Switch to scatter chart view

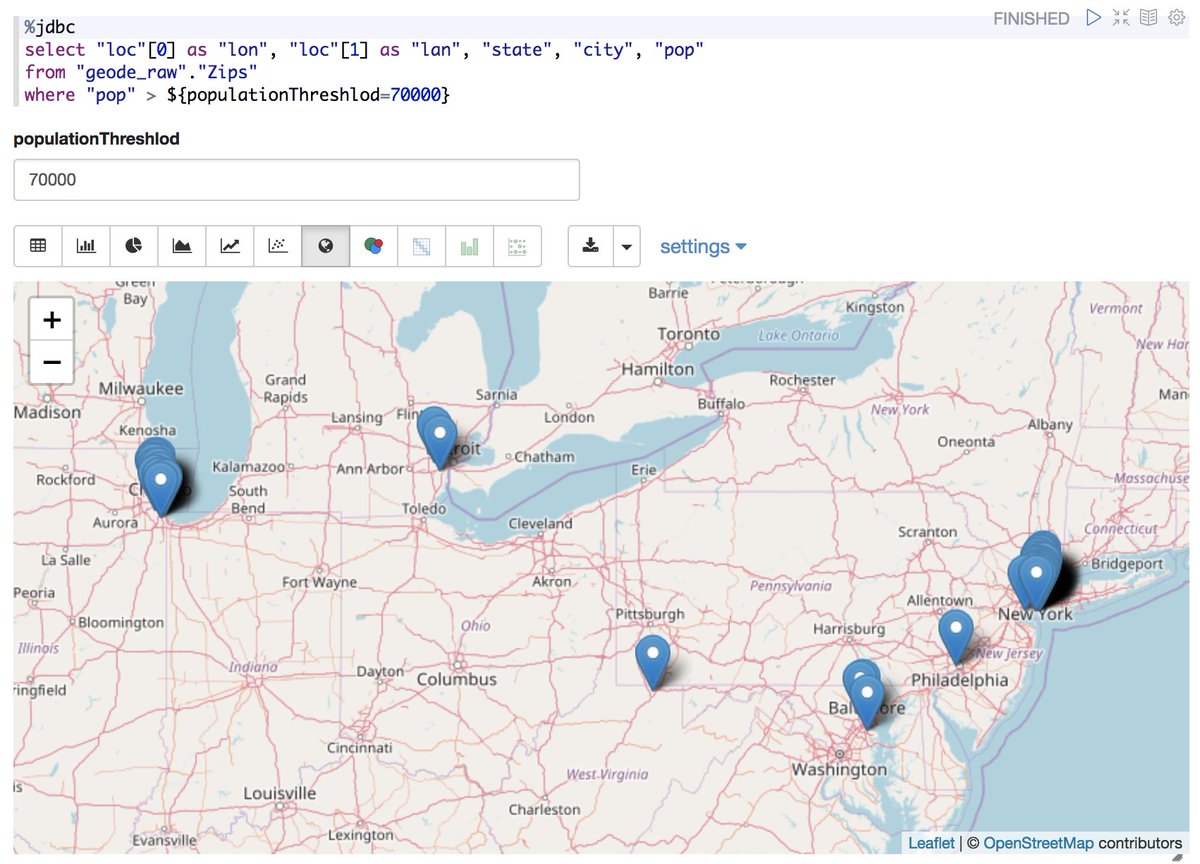click(x=278, y=246)
